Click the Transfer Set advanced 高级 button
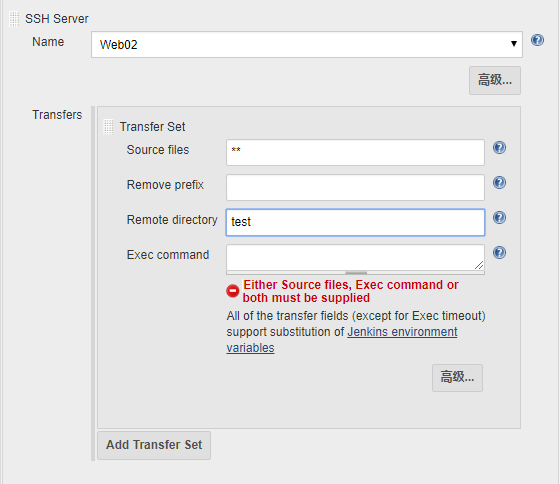 pyautogui.click(x=457, y=378)
